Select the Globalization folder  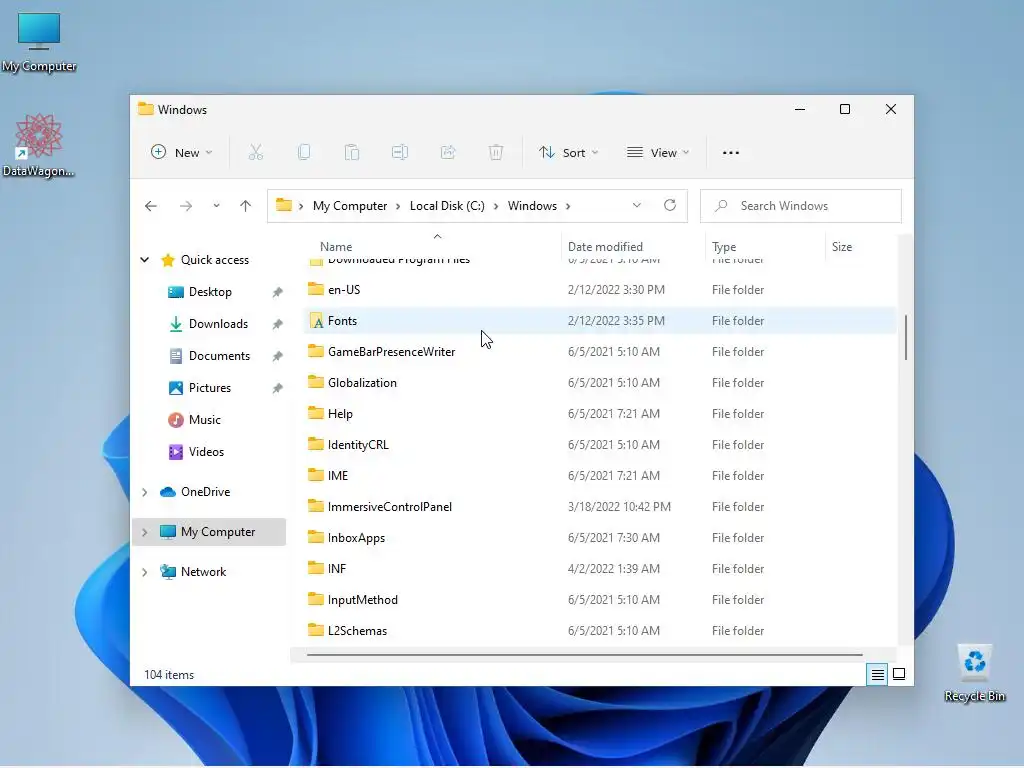point(600,383)
